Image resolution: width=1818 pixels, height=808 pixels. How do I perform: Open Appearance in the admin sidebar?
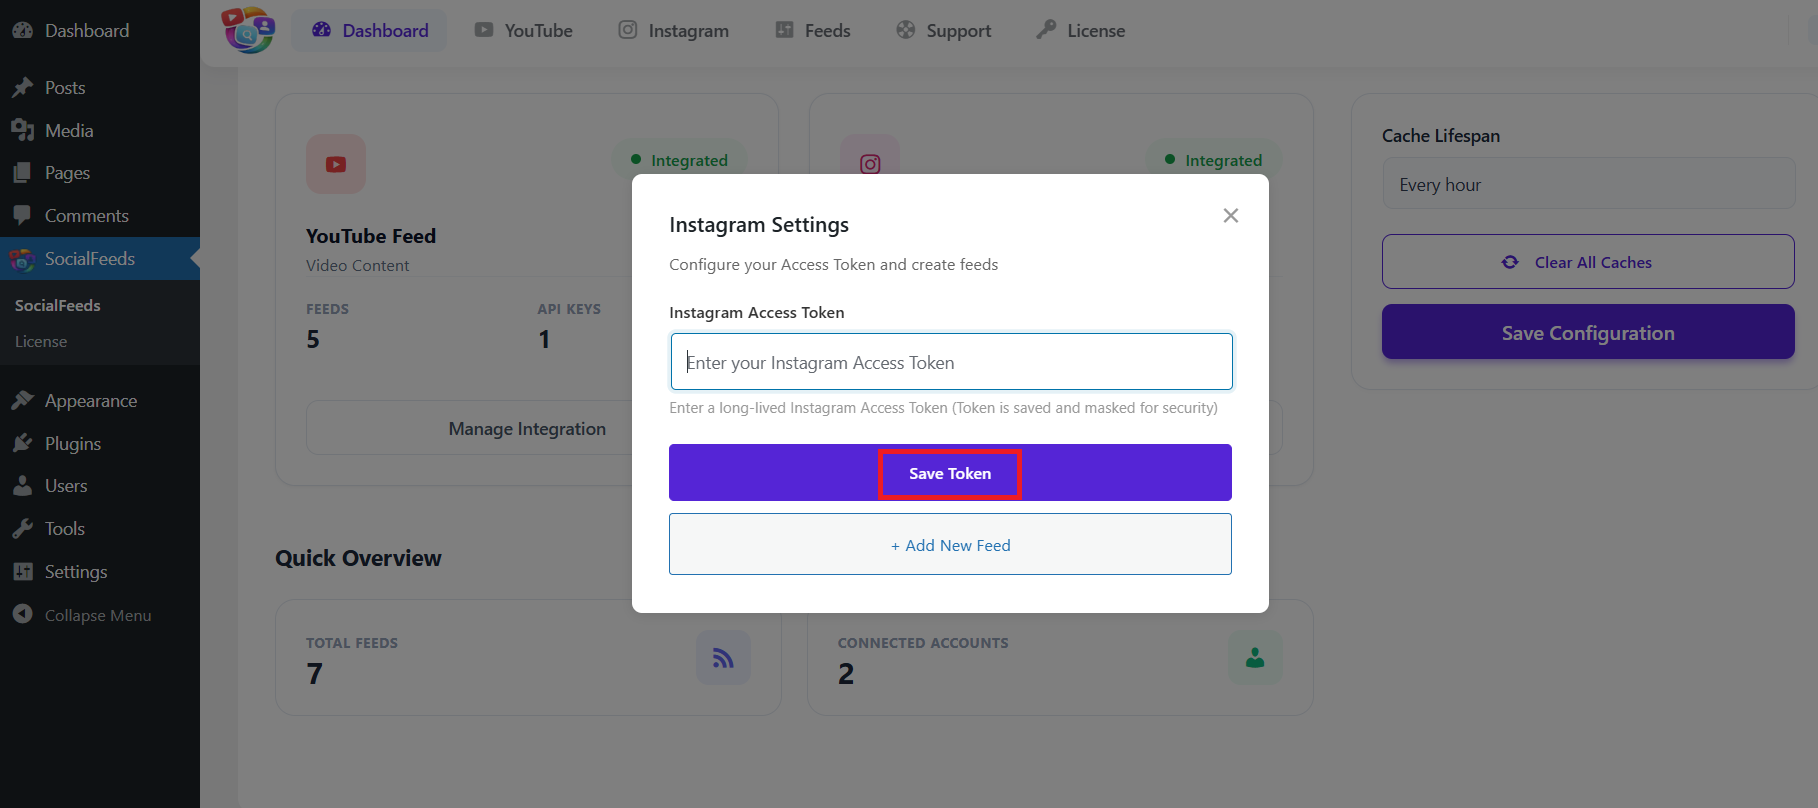(90, 401)
